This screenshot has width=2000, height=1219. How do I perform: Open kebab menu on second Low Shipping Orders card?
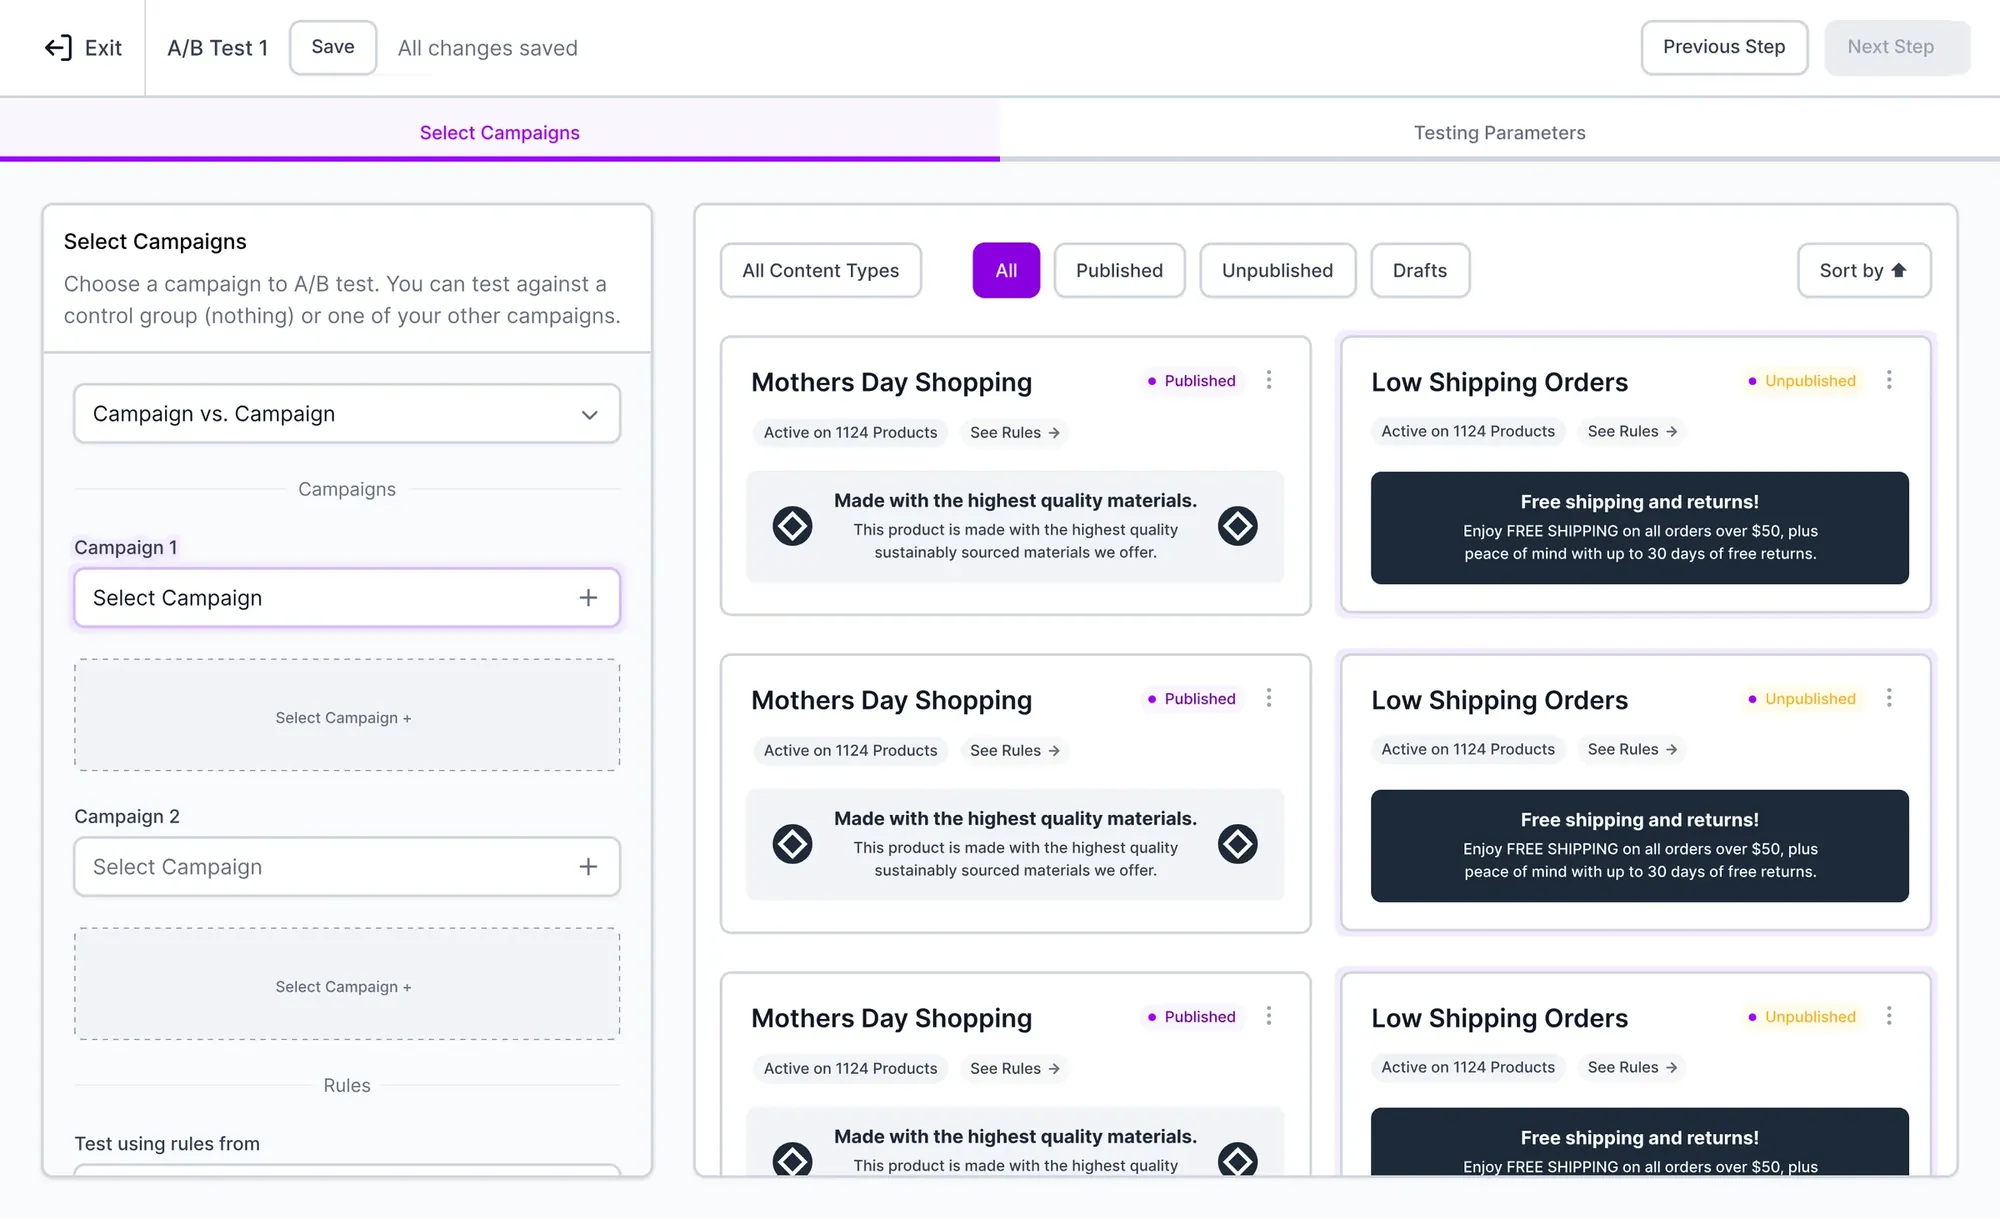tap(1889, 698)
